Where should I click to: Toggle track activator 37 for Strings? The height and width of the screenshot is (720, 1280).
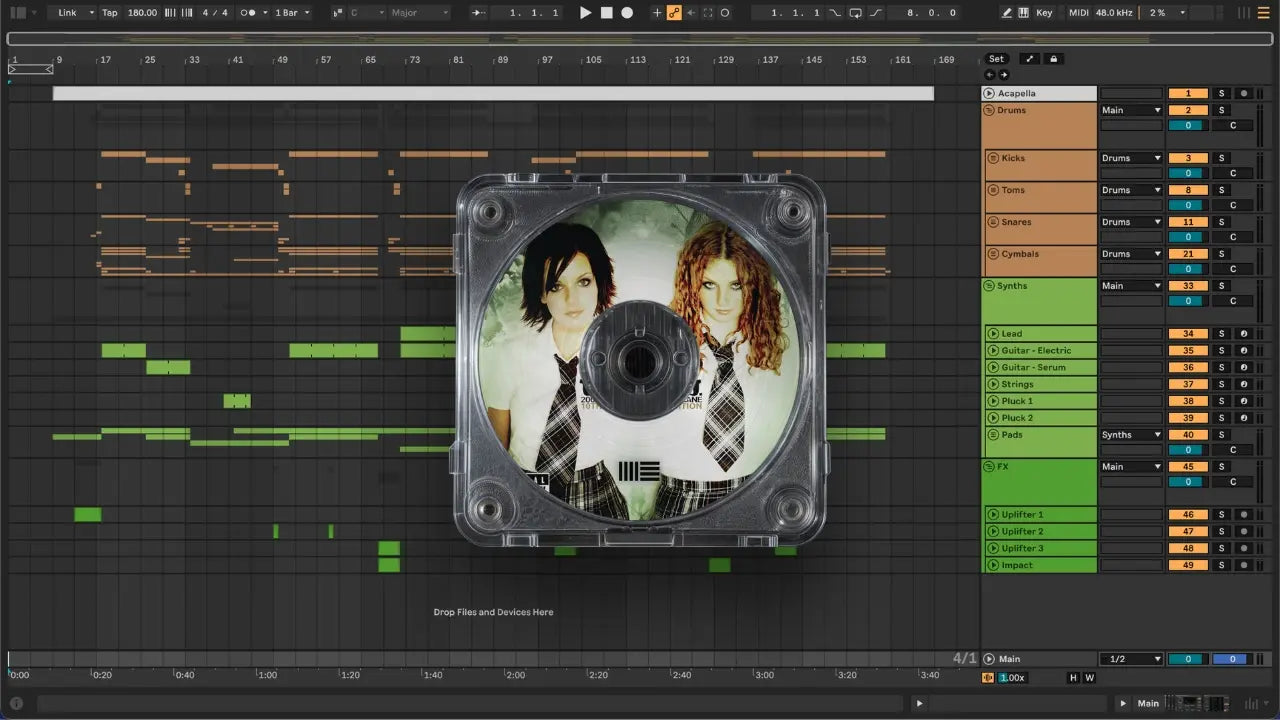(x=1188, y=384)
